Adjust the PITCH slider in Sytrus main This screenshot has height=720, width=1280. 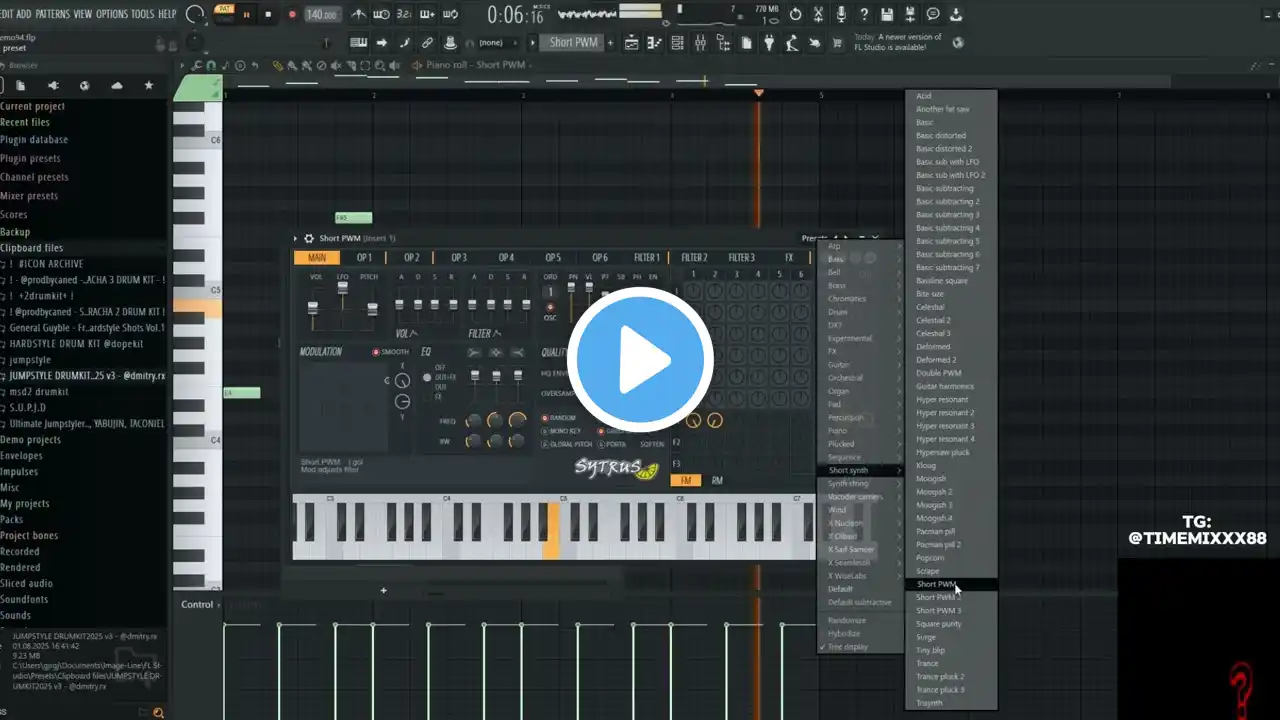click(372, 307)
